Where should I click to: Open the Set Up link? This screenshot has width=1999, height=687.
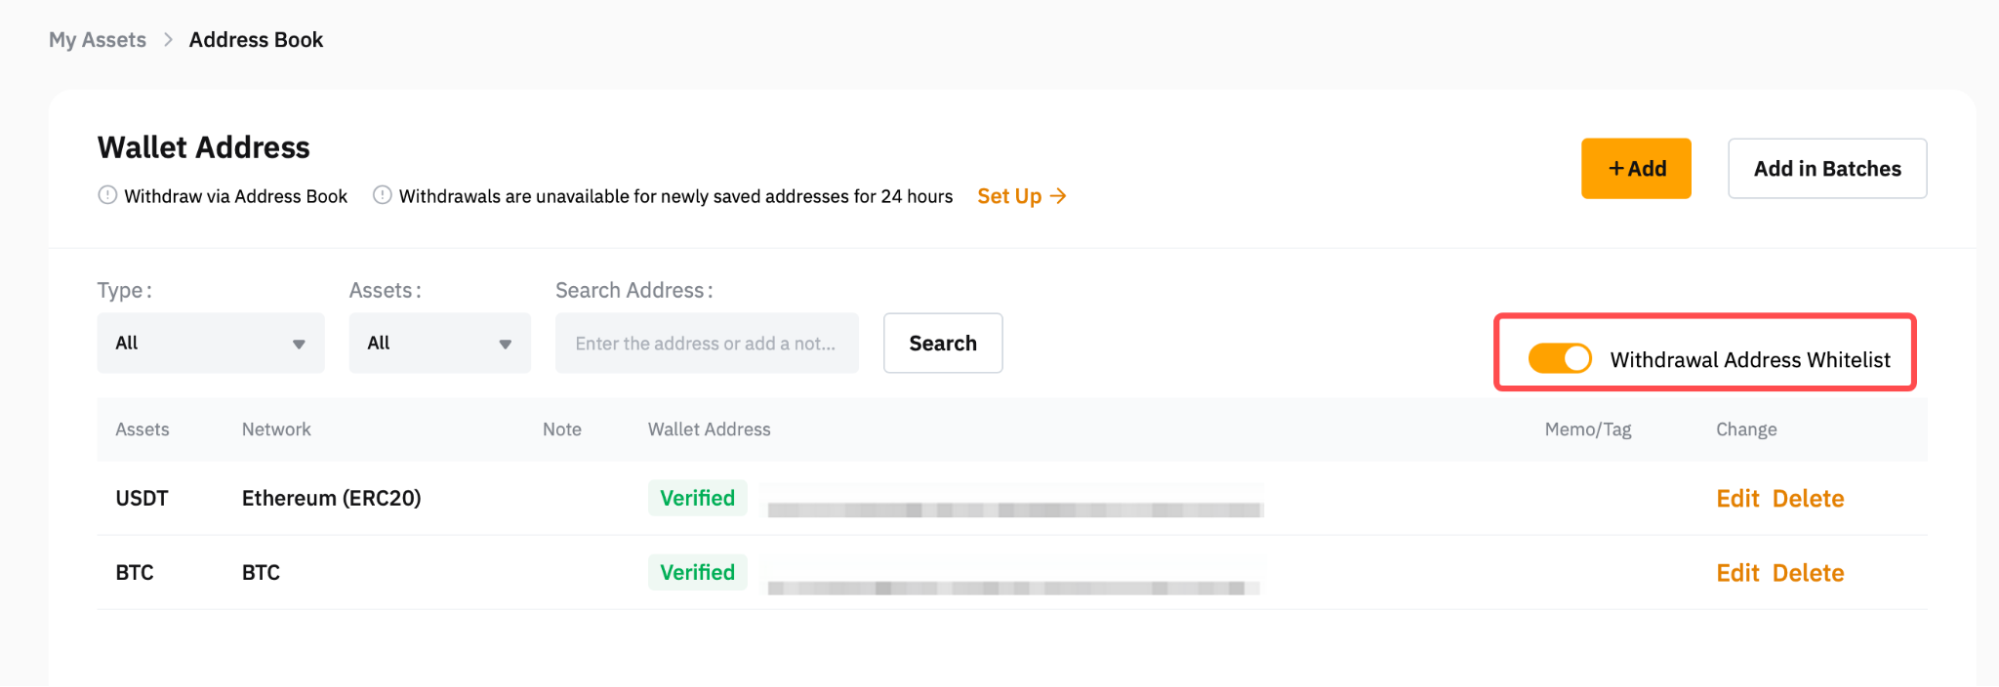tap(1009, 196)
